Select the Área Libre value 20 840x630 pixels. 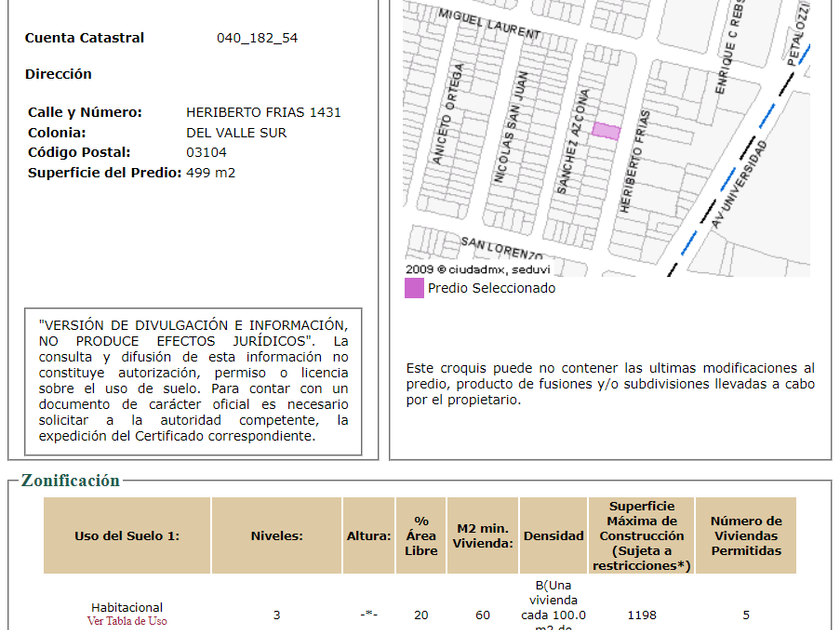click(421, 615)
